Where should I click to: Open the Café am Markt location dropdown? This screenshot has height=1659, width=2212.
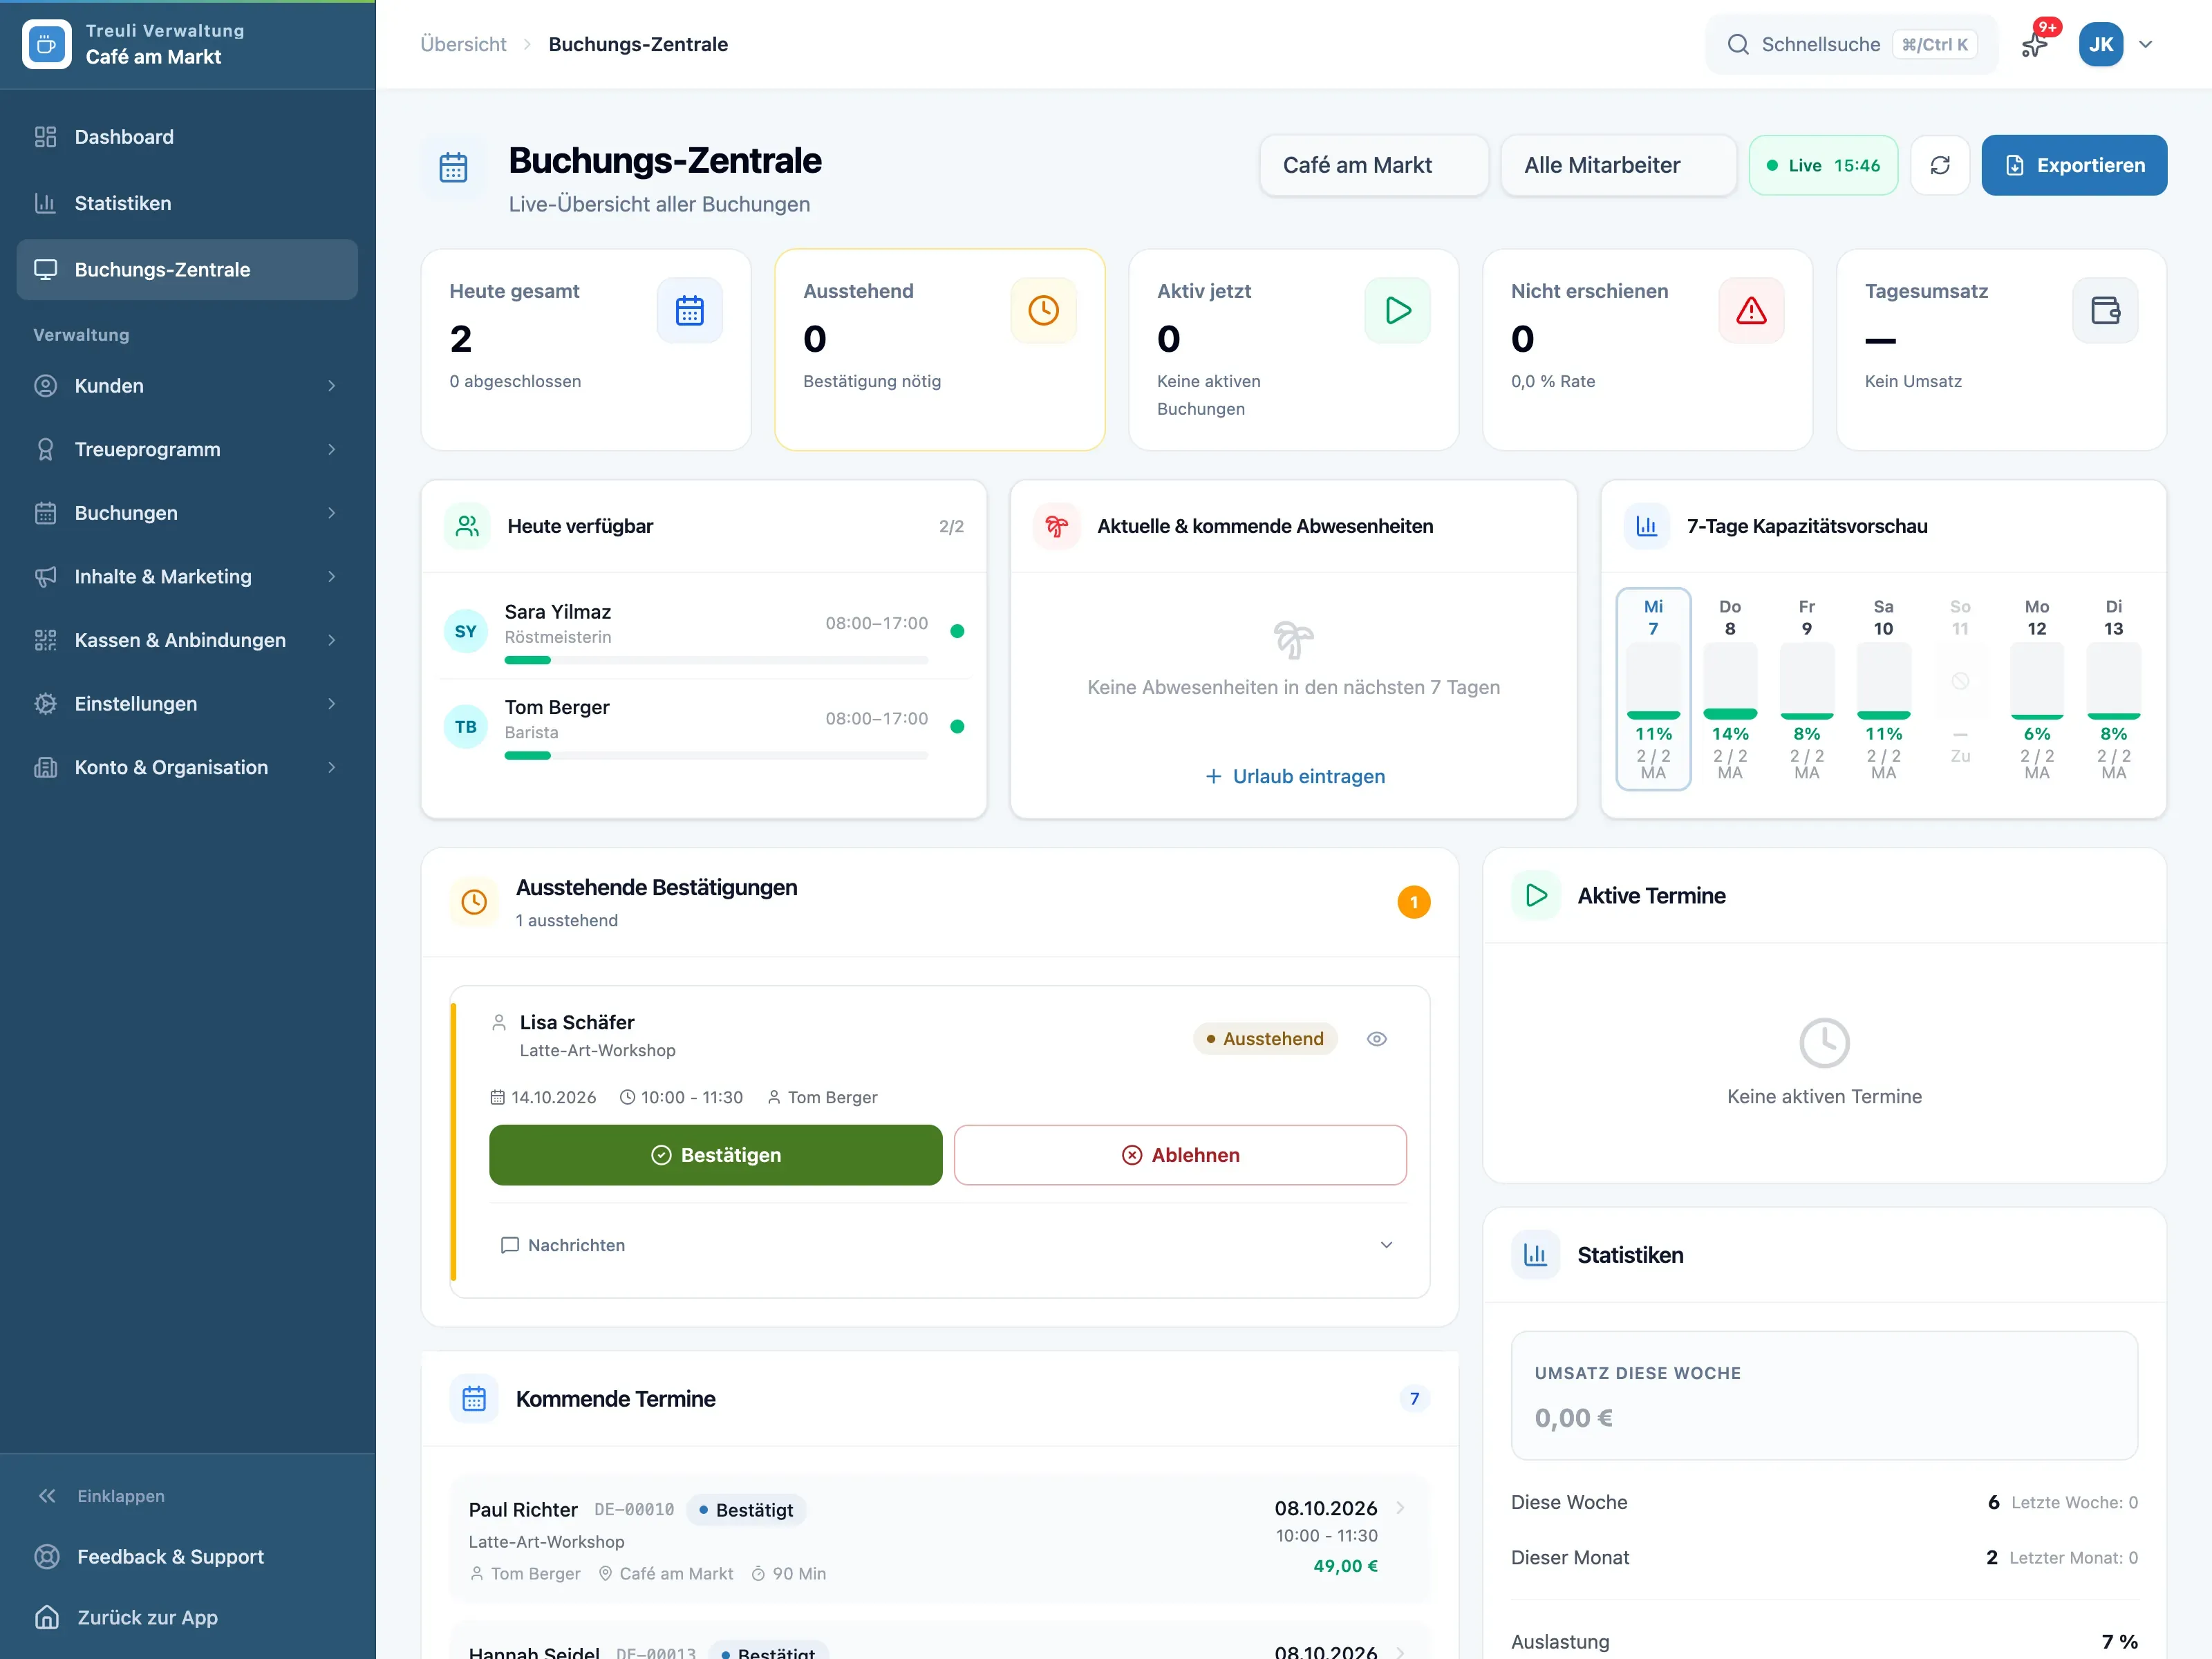tap(1373, 165)
